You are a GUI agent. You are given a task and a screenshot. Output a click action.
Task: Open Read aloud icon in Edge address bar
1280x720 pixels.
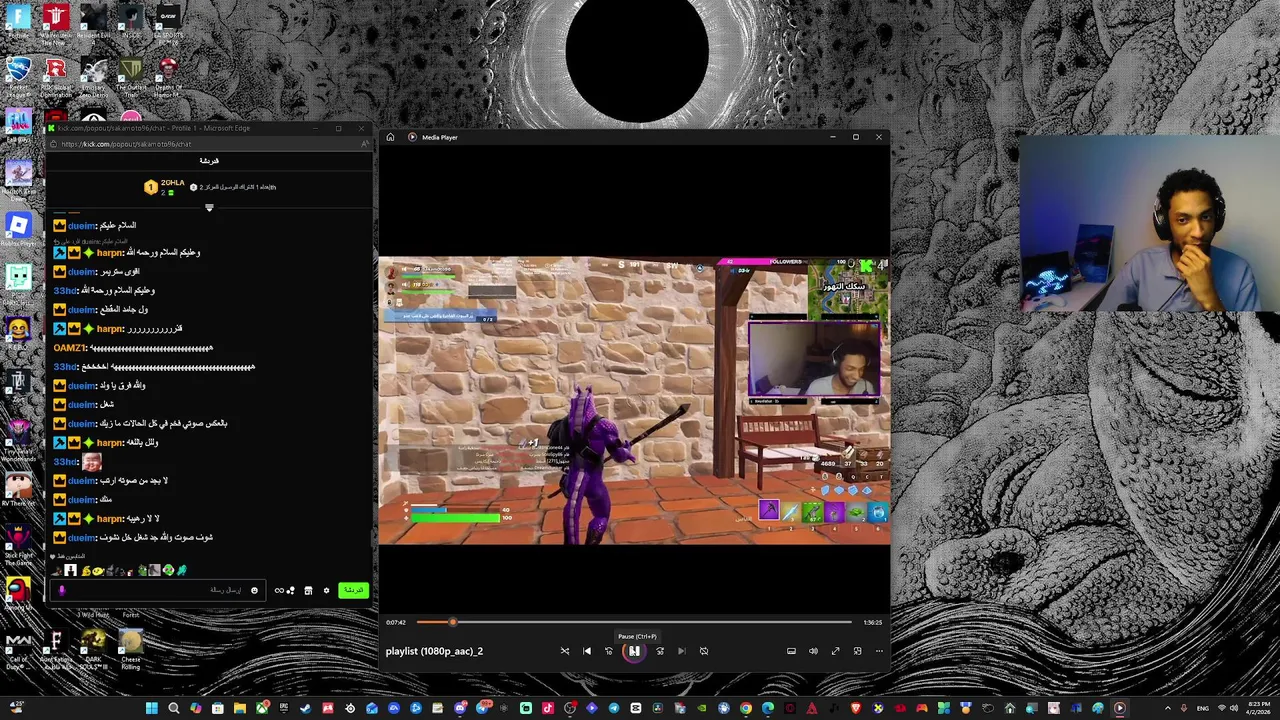coord(364,144)
